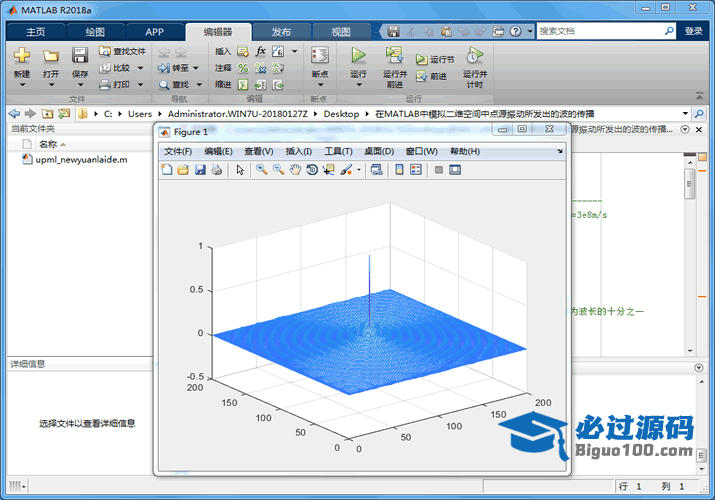Image resolution: width=715 pixels, height=500 pixels.
Task: Click the 打开 folder icon
Action: (x=51, y=56)
